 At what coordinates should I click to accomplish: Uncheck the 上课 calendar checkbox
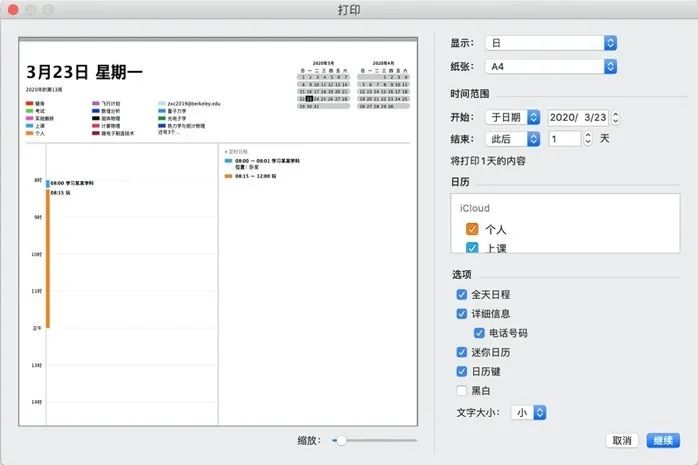pos(472,248)
